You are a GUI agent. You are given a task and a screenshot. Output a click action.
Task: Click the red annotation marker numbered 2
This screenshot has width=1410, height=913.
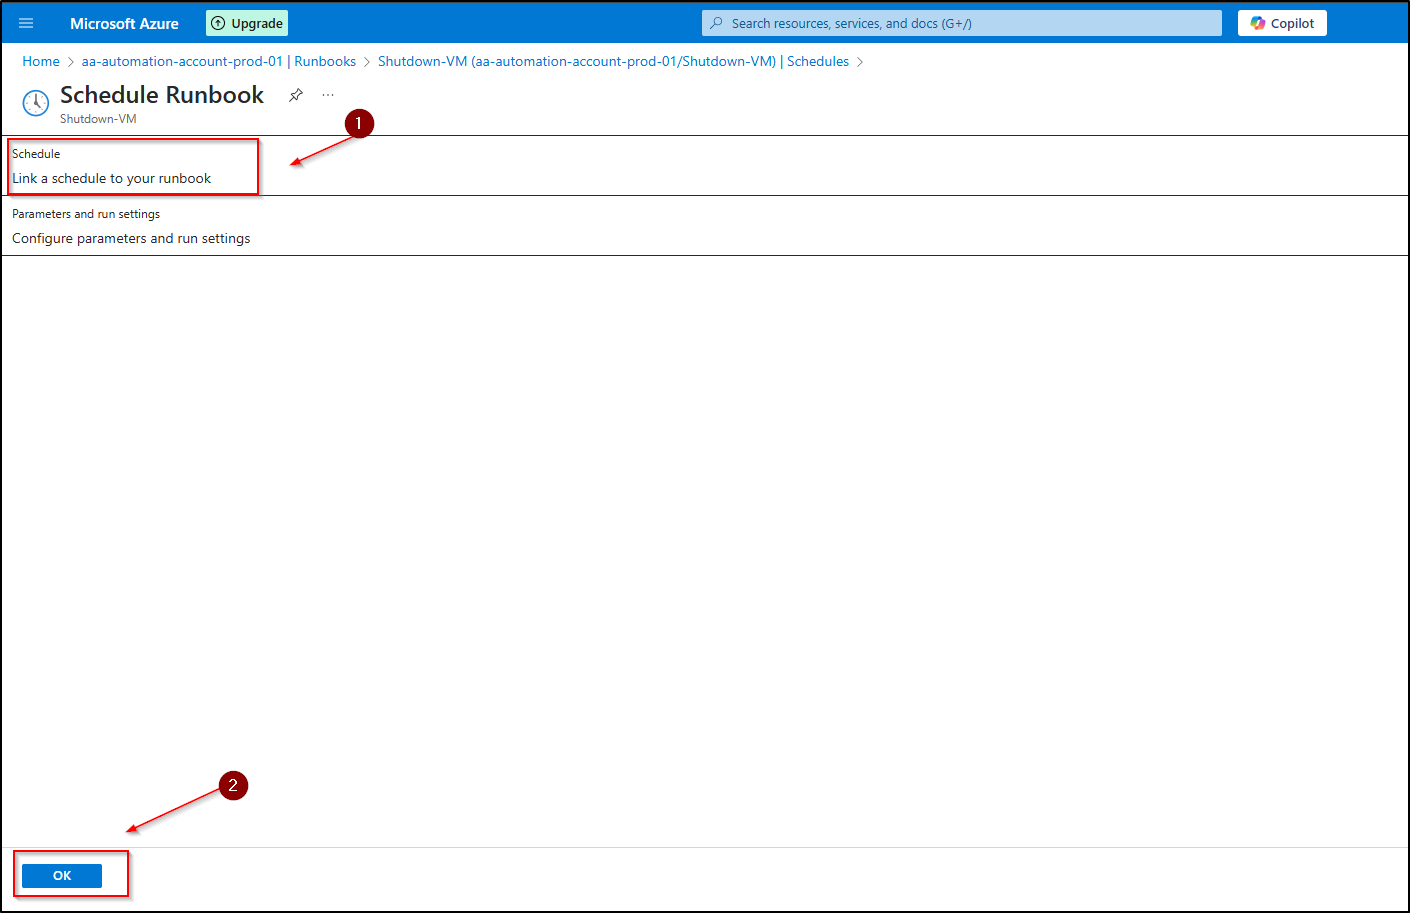tap(233, 786)
